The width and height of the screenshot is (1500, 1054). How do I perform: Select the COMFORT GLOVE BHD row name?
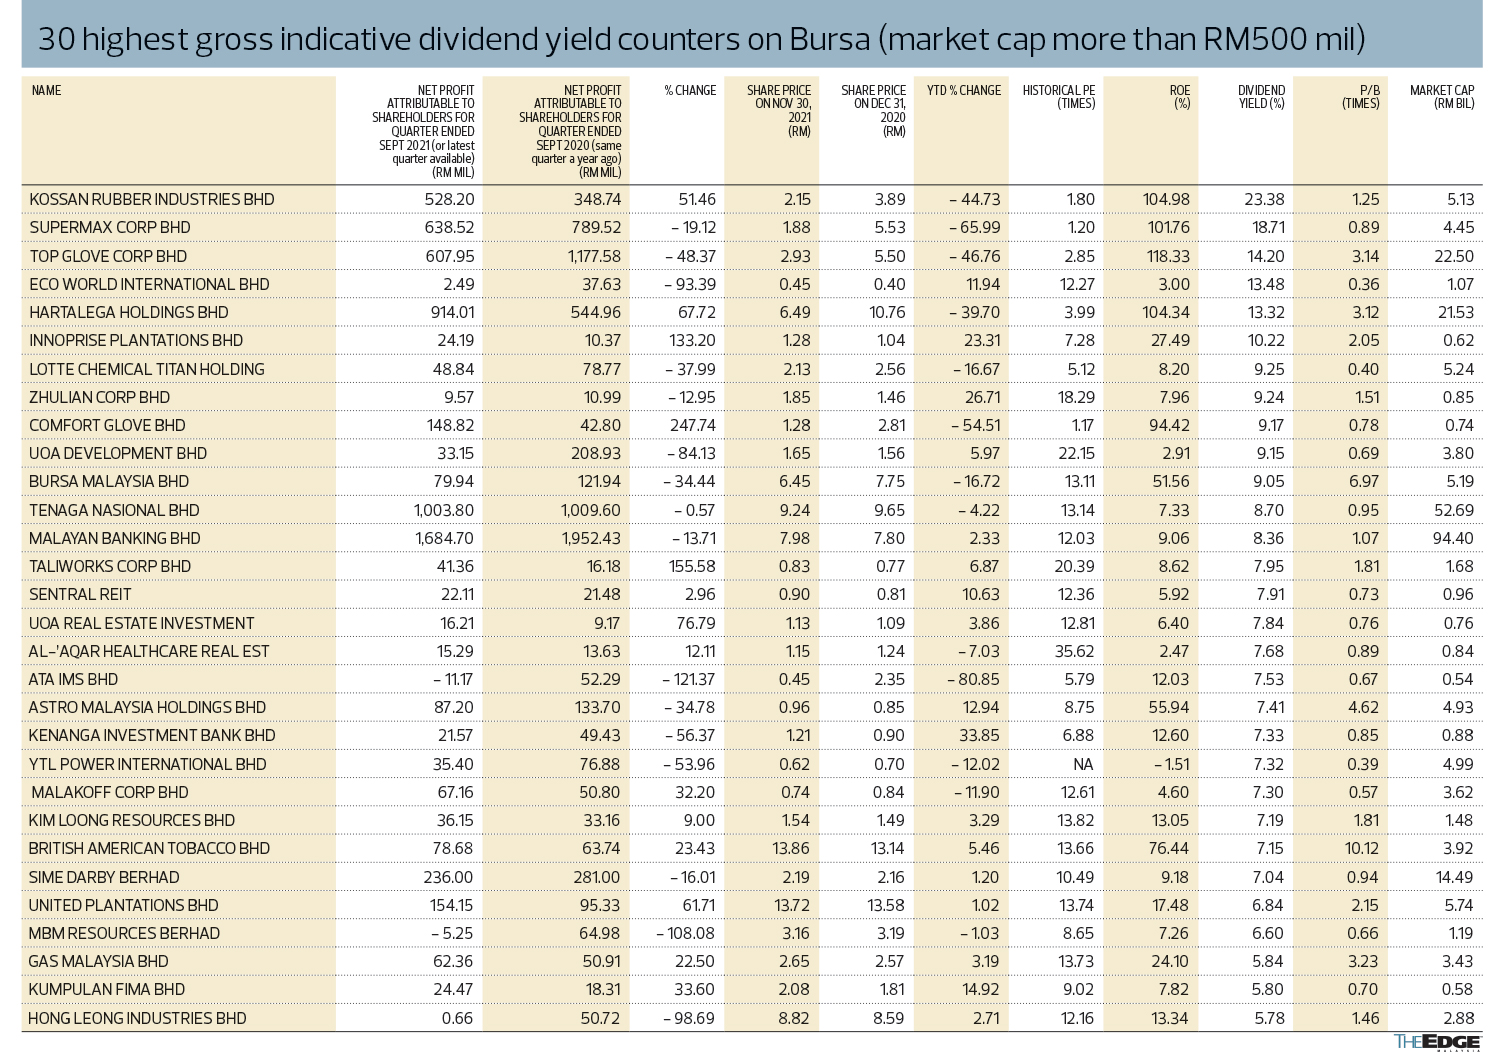[107, 425]
